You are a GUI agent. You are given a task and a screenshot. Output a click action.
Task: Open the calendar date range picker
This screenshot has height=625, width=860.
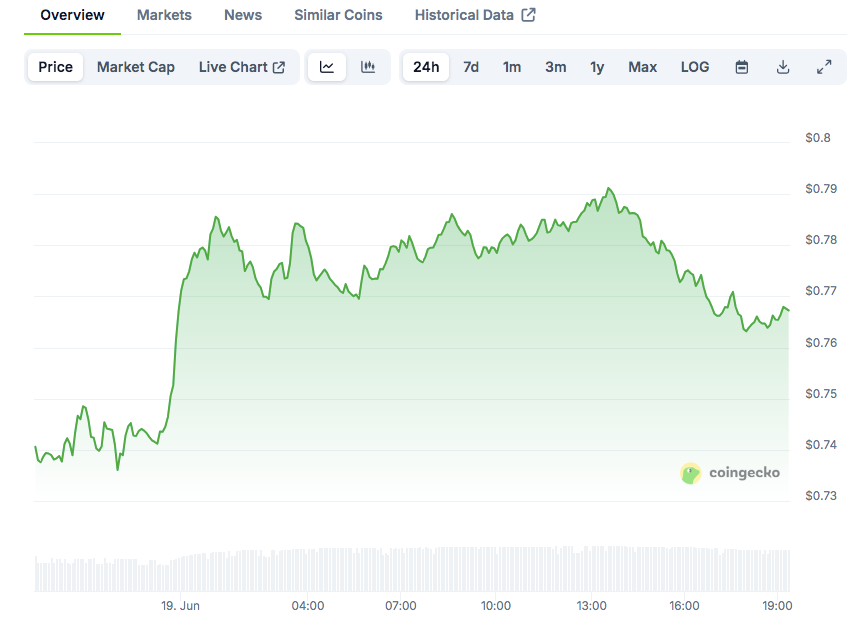pos(742,67)
